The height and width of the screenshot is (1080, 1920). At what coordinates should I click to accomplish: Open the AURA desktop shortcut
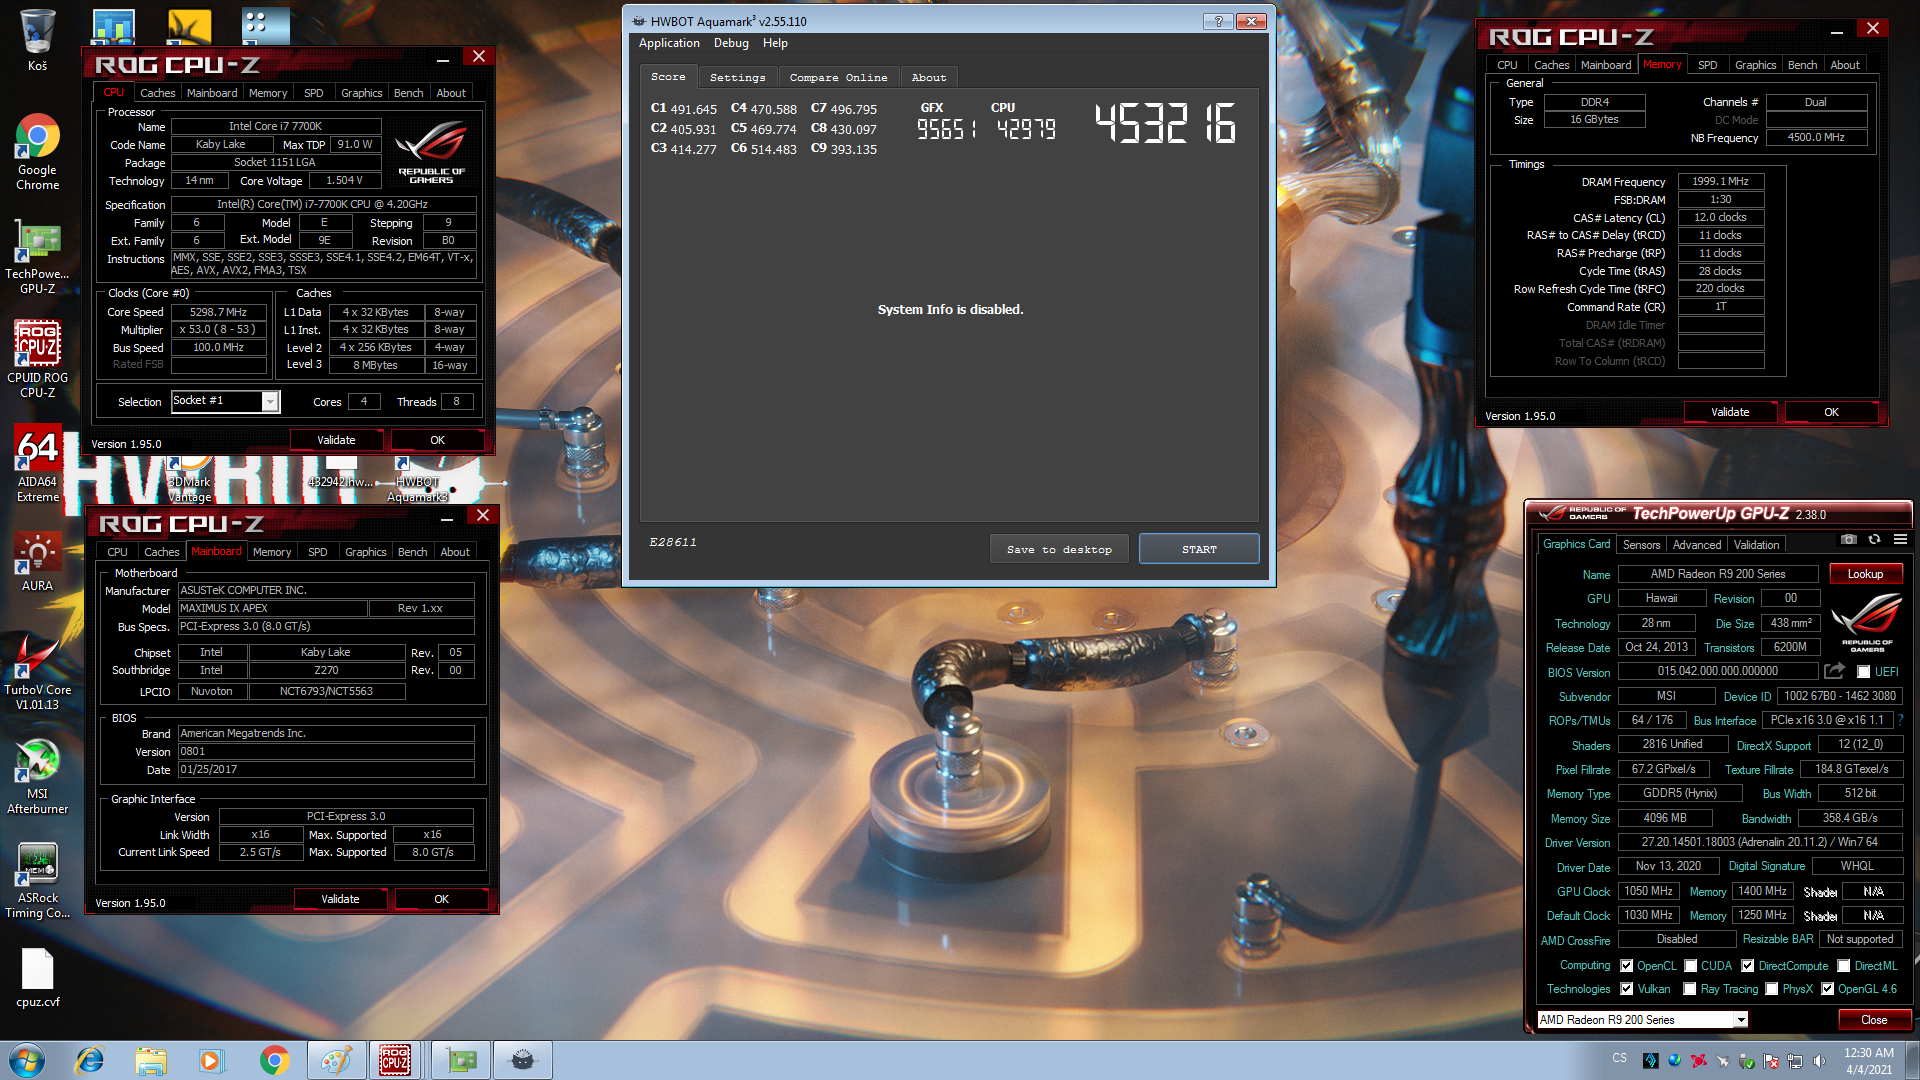pos(37,562)
